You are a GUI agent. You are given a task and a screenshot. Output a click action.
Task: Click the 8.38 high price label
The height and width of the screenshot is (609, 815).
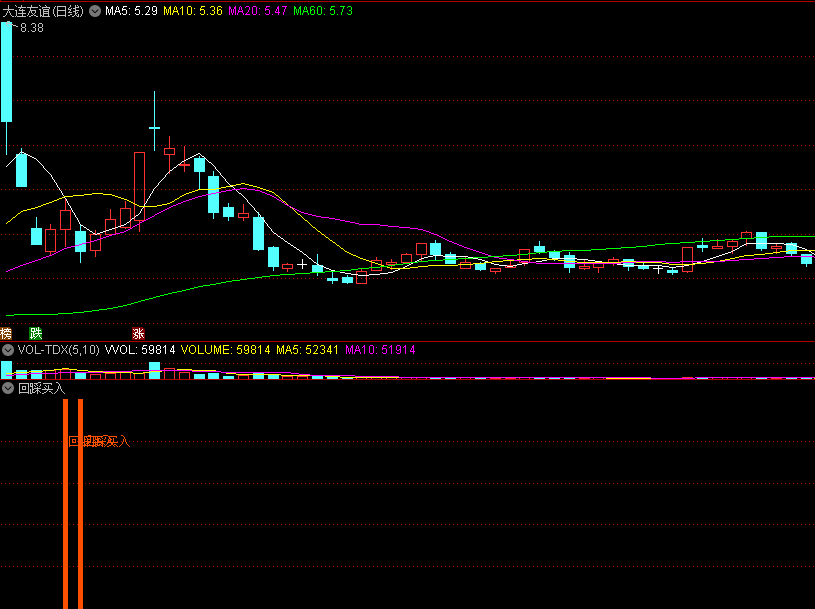(32, 28)
